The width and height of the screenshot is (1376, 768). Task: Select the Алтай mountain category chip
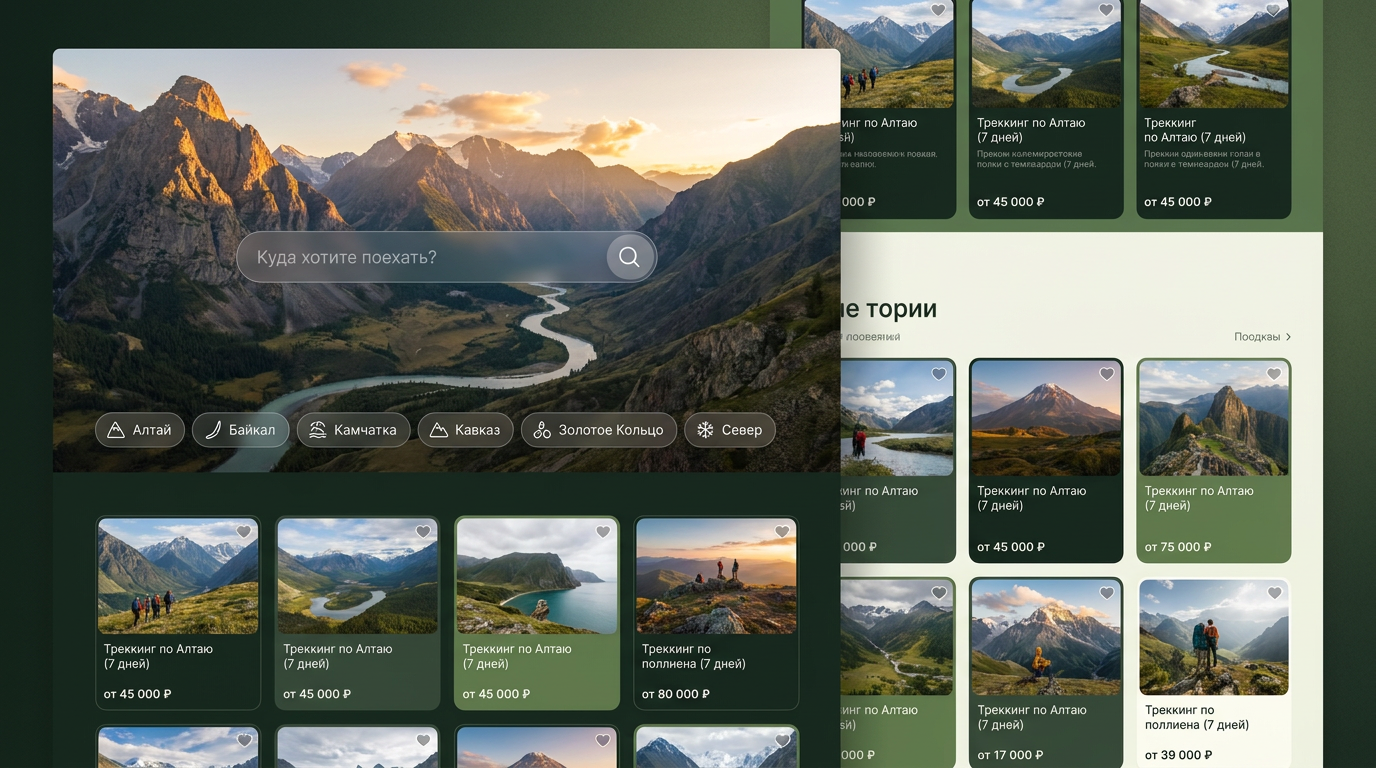tap(140, 430)
